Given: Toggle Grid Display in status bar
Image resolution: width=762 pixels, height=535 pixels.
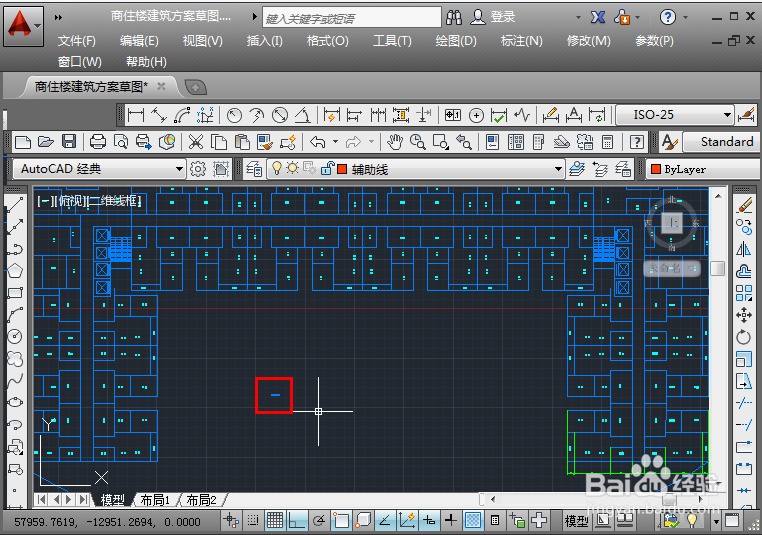Looking at the screenshot, I should tap(275, 521).
